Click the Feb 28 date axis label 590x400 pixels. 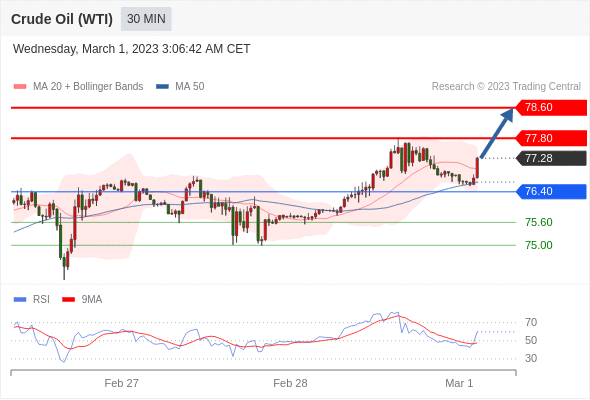(290, 383)
